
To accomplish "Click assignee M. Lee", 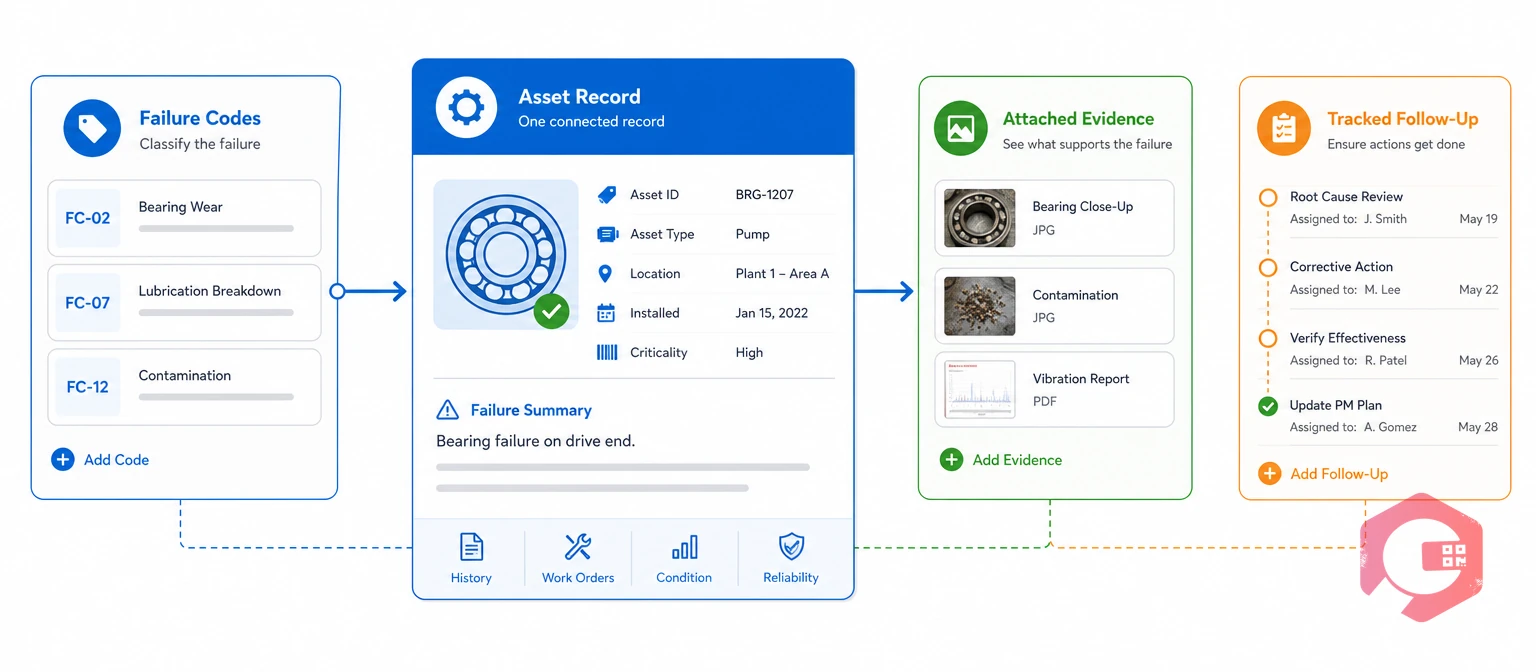I will tap(1382, 290).
